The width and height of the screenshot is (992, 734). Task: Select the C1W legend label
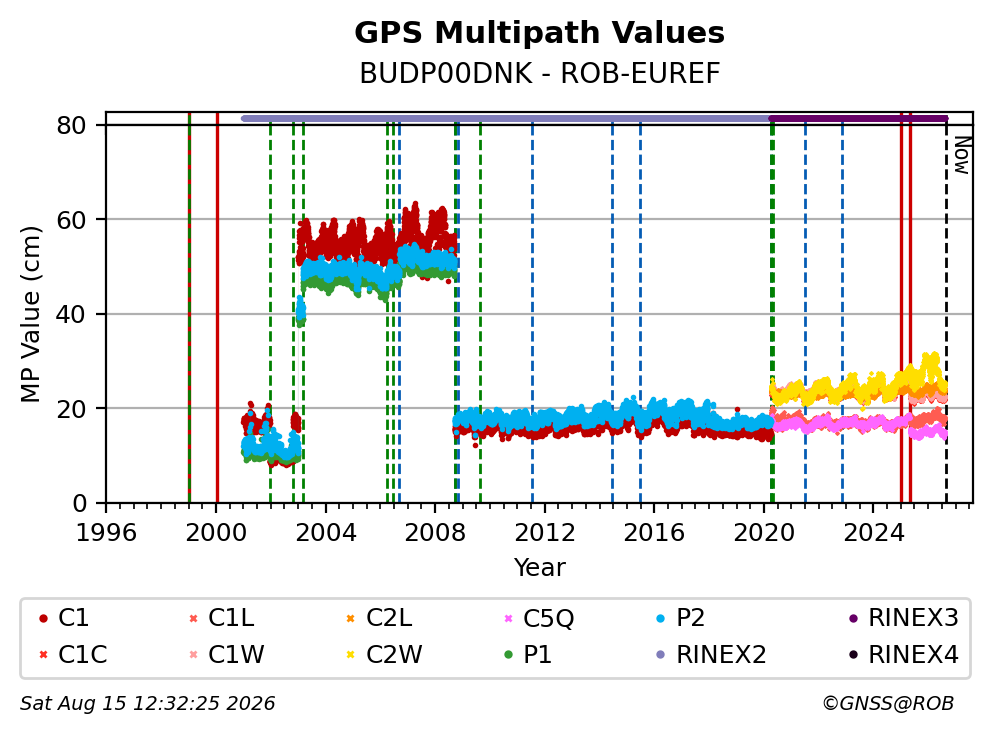(x=236, y=654)
